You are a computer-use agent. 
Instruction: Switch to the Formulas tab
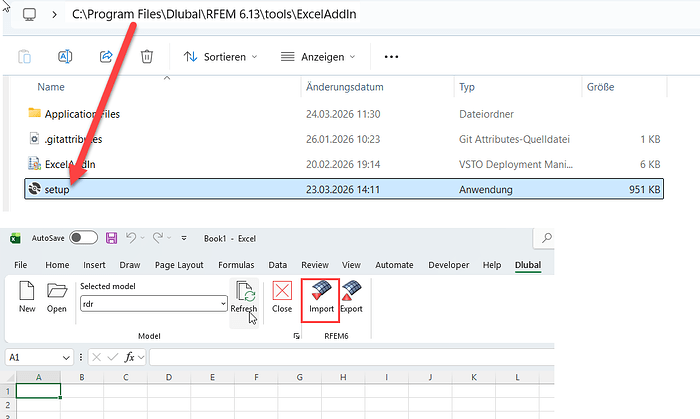coord(236,265)
